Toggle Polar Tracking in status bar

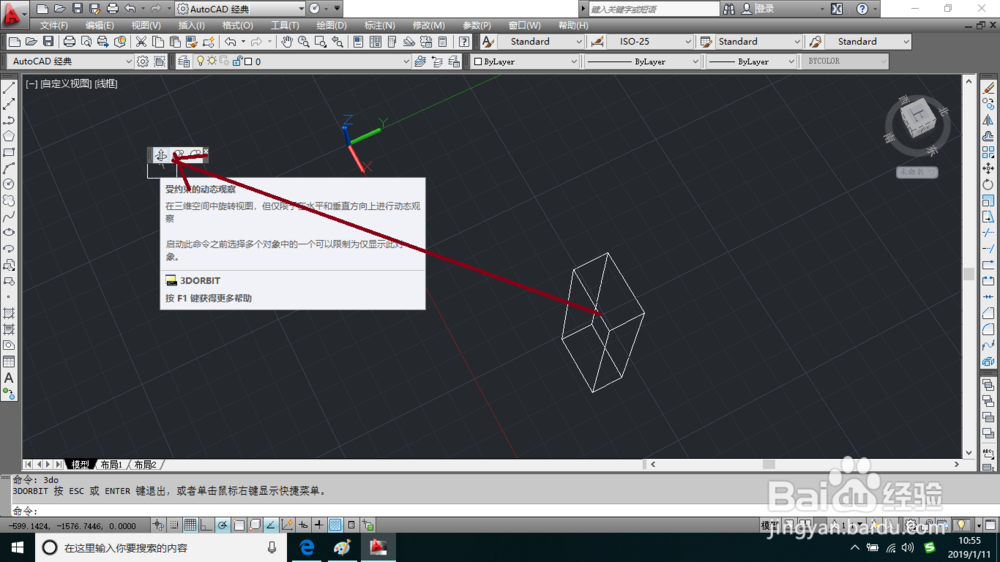[222, 525]
